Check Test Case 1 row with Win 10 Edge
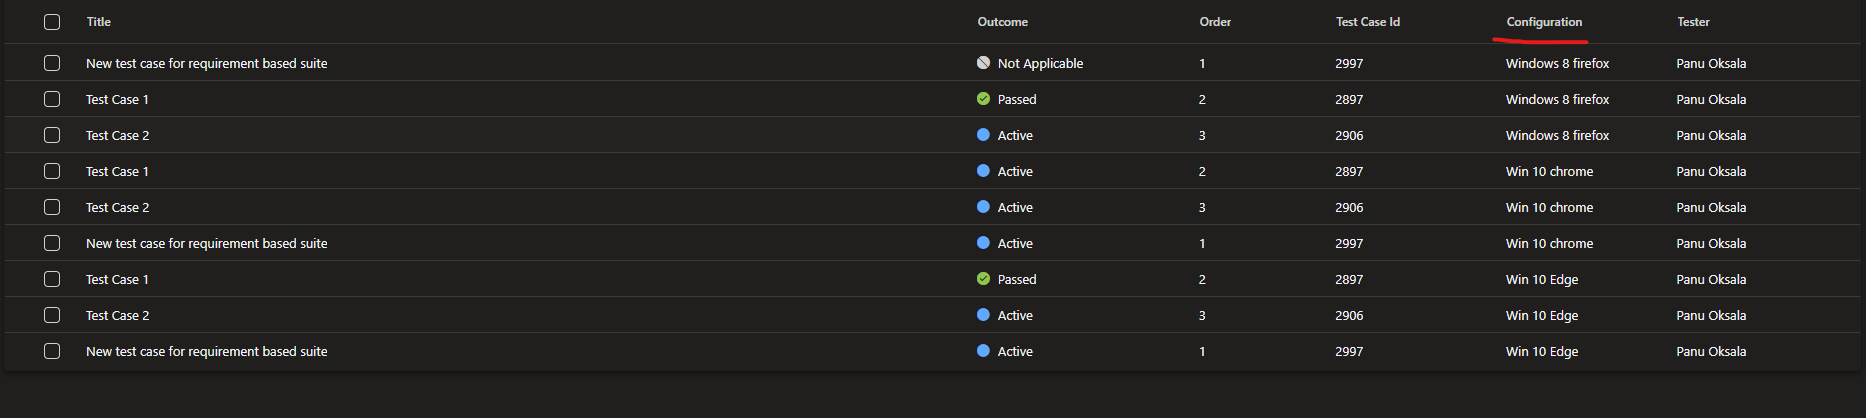 point(52,279)
